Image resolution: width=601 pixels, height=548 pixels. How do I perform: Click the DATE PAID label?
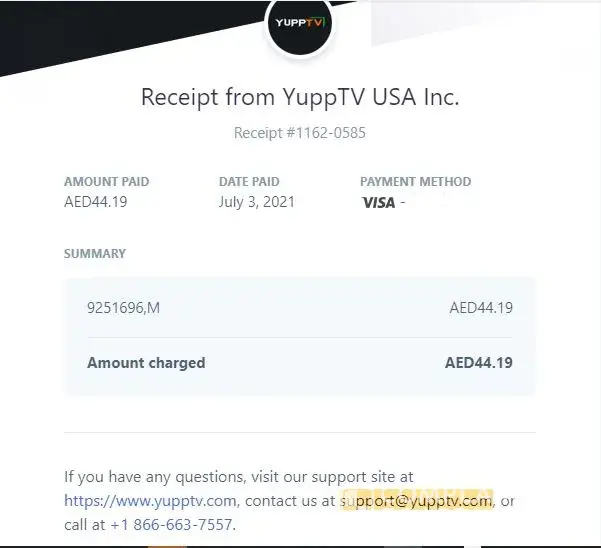point(249,182)
